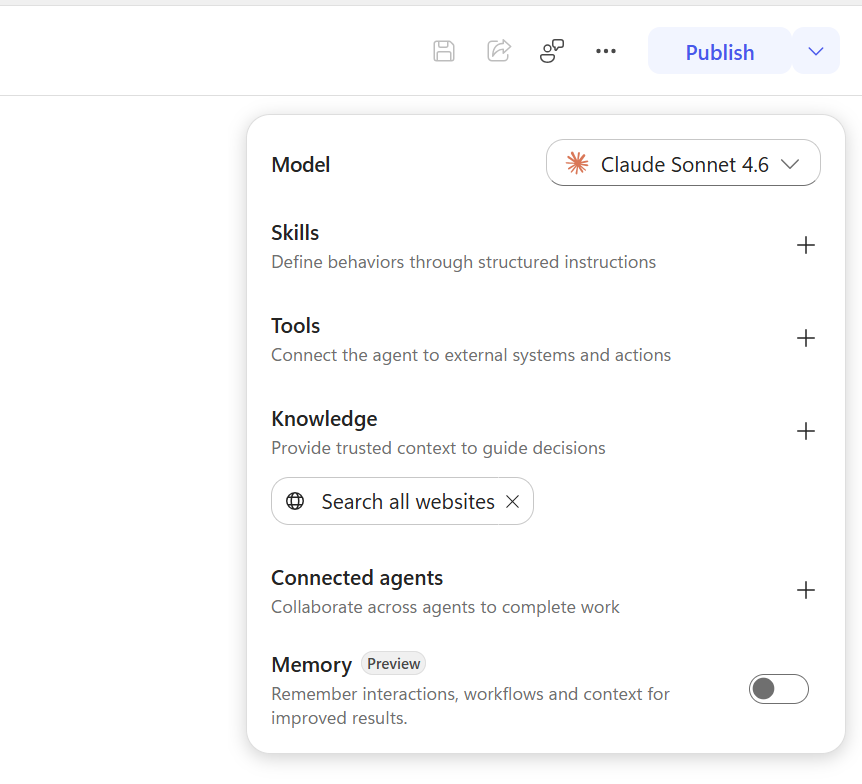Click the Tools heading

click(295, 325)
